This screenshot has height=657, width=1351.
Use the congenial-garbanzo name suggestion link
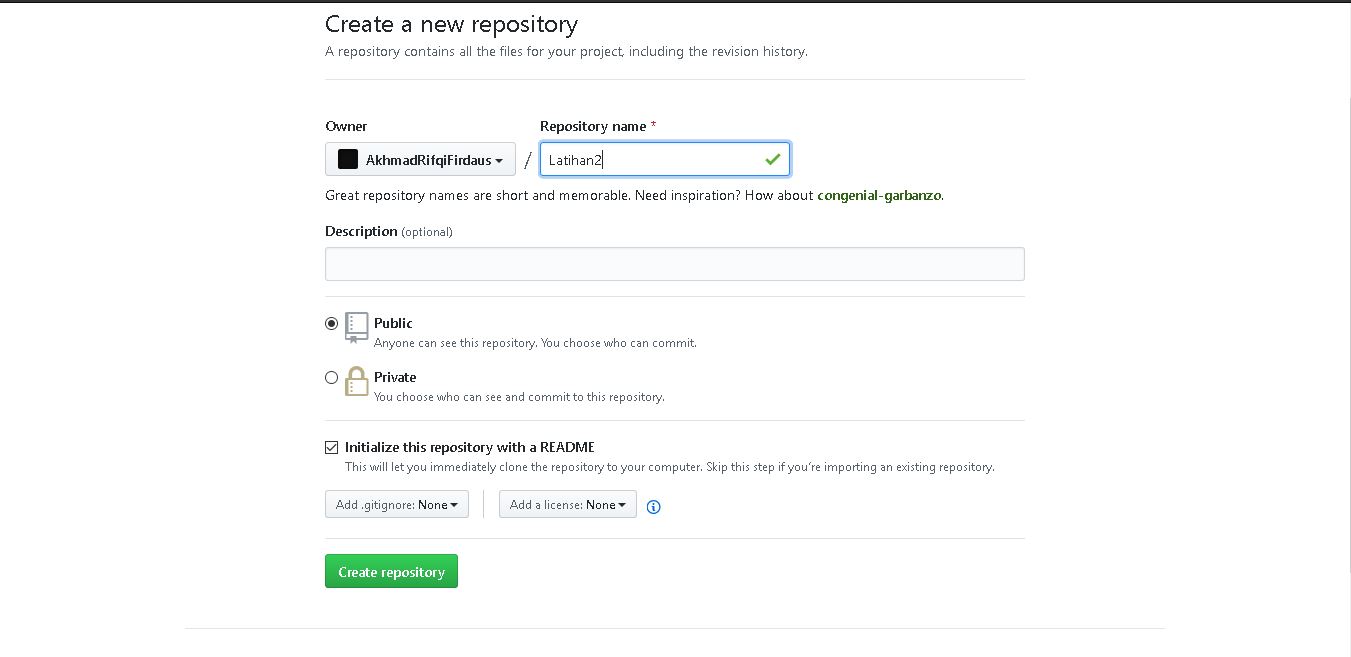coord(879,195)
